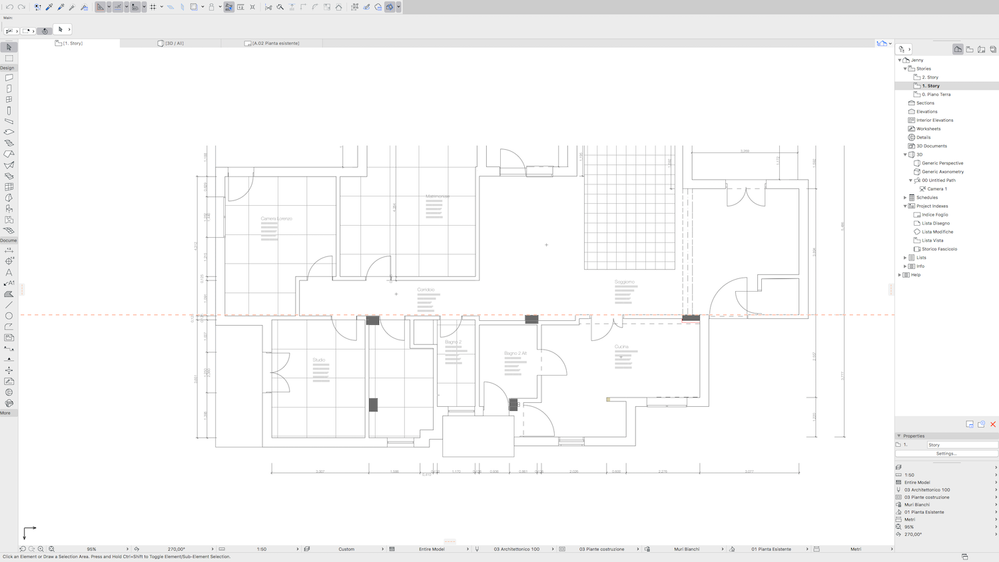The image size is (999, 562).
Task: Click the Redo arrow in top toolbar
Action: pyautogui.click(x=21, y=7)
